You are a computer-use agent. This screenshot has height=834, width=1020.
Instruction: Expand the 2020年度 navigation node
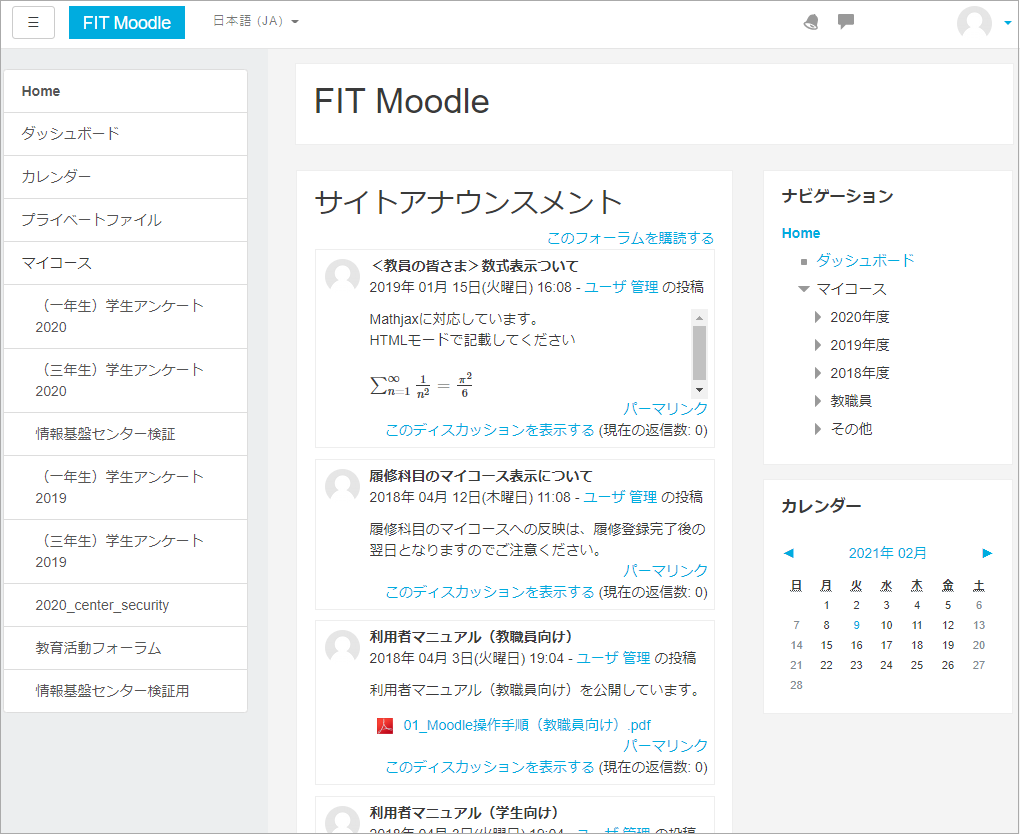[x=818, y=317]
